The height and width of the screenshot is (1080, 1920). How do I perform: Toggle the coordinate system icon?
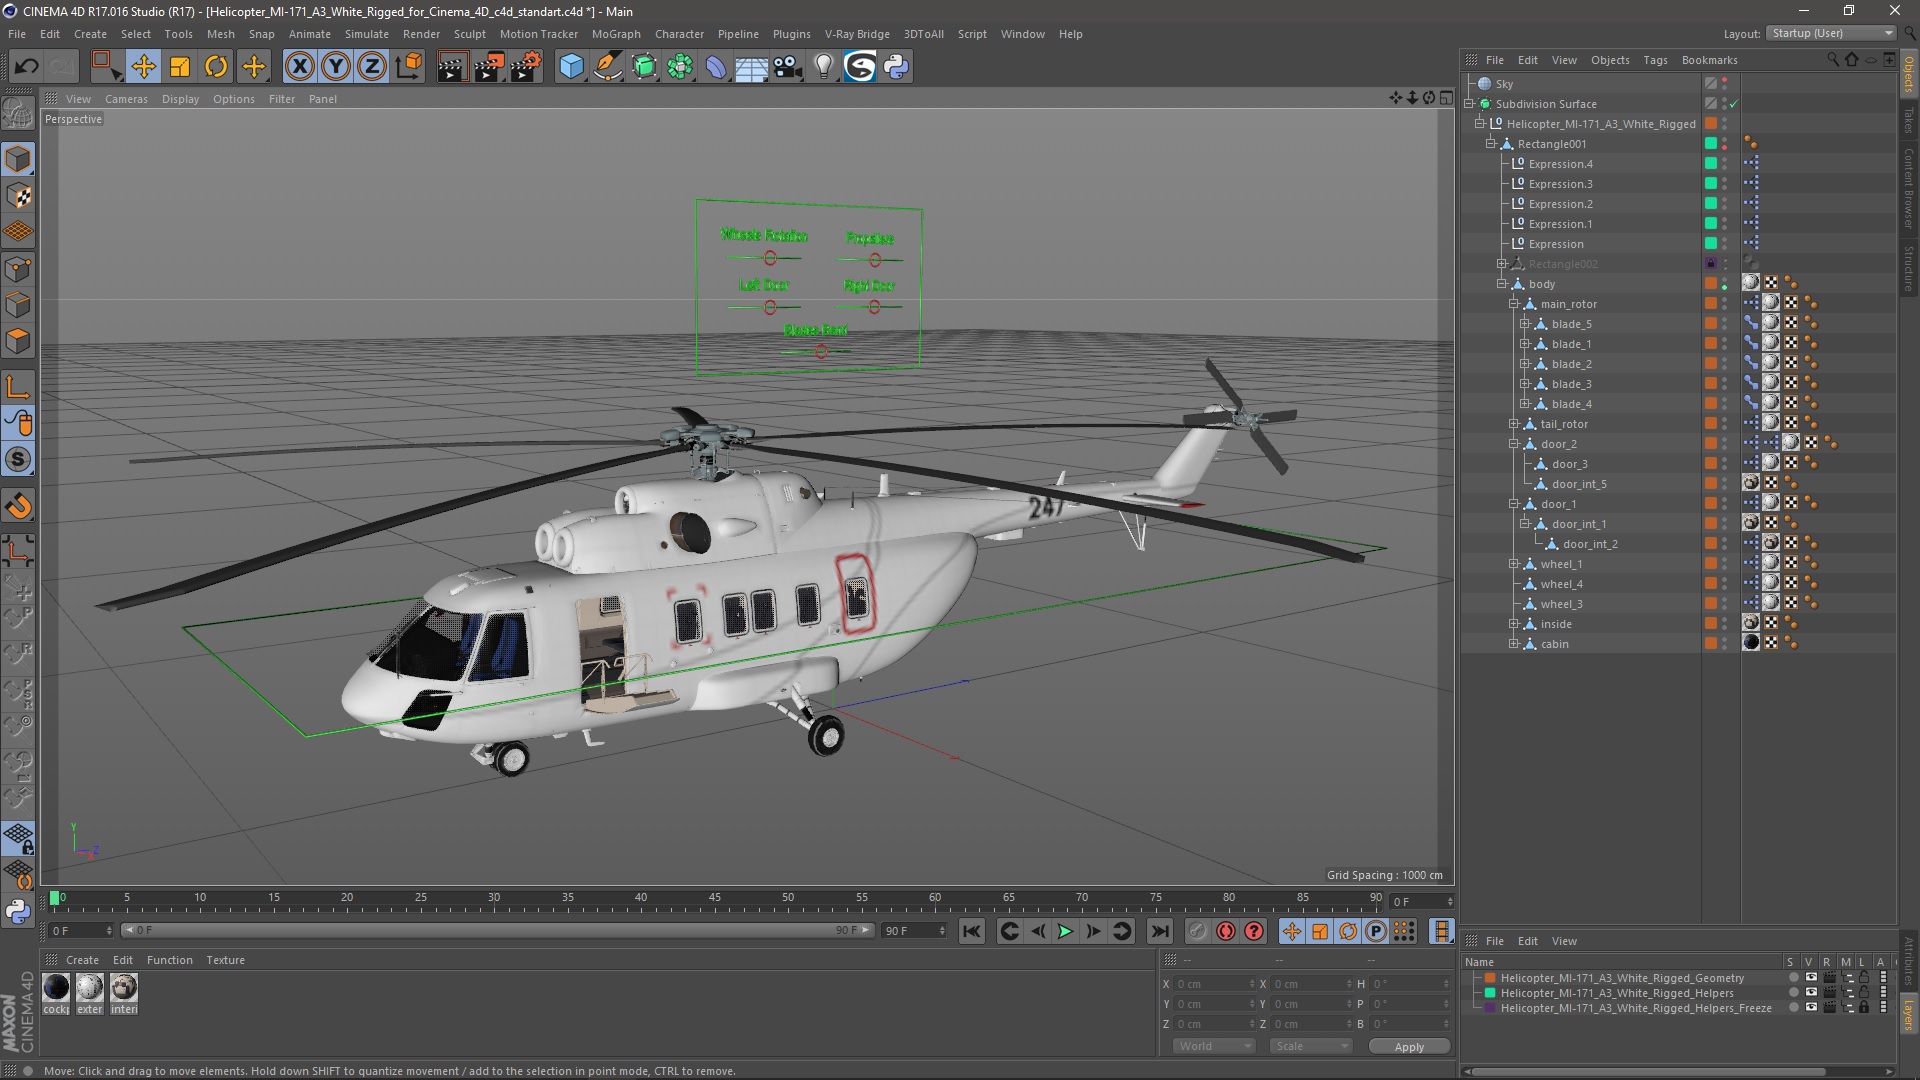409,67
